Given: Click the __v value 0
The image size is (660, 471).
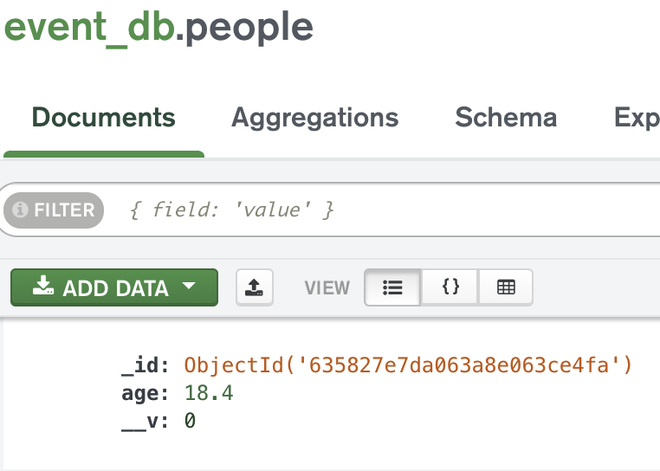Looking at the screenshot, I should (190, 421).
